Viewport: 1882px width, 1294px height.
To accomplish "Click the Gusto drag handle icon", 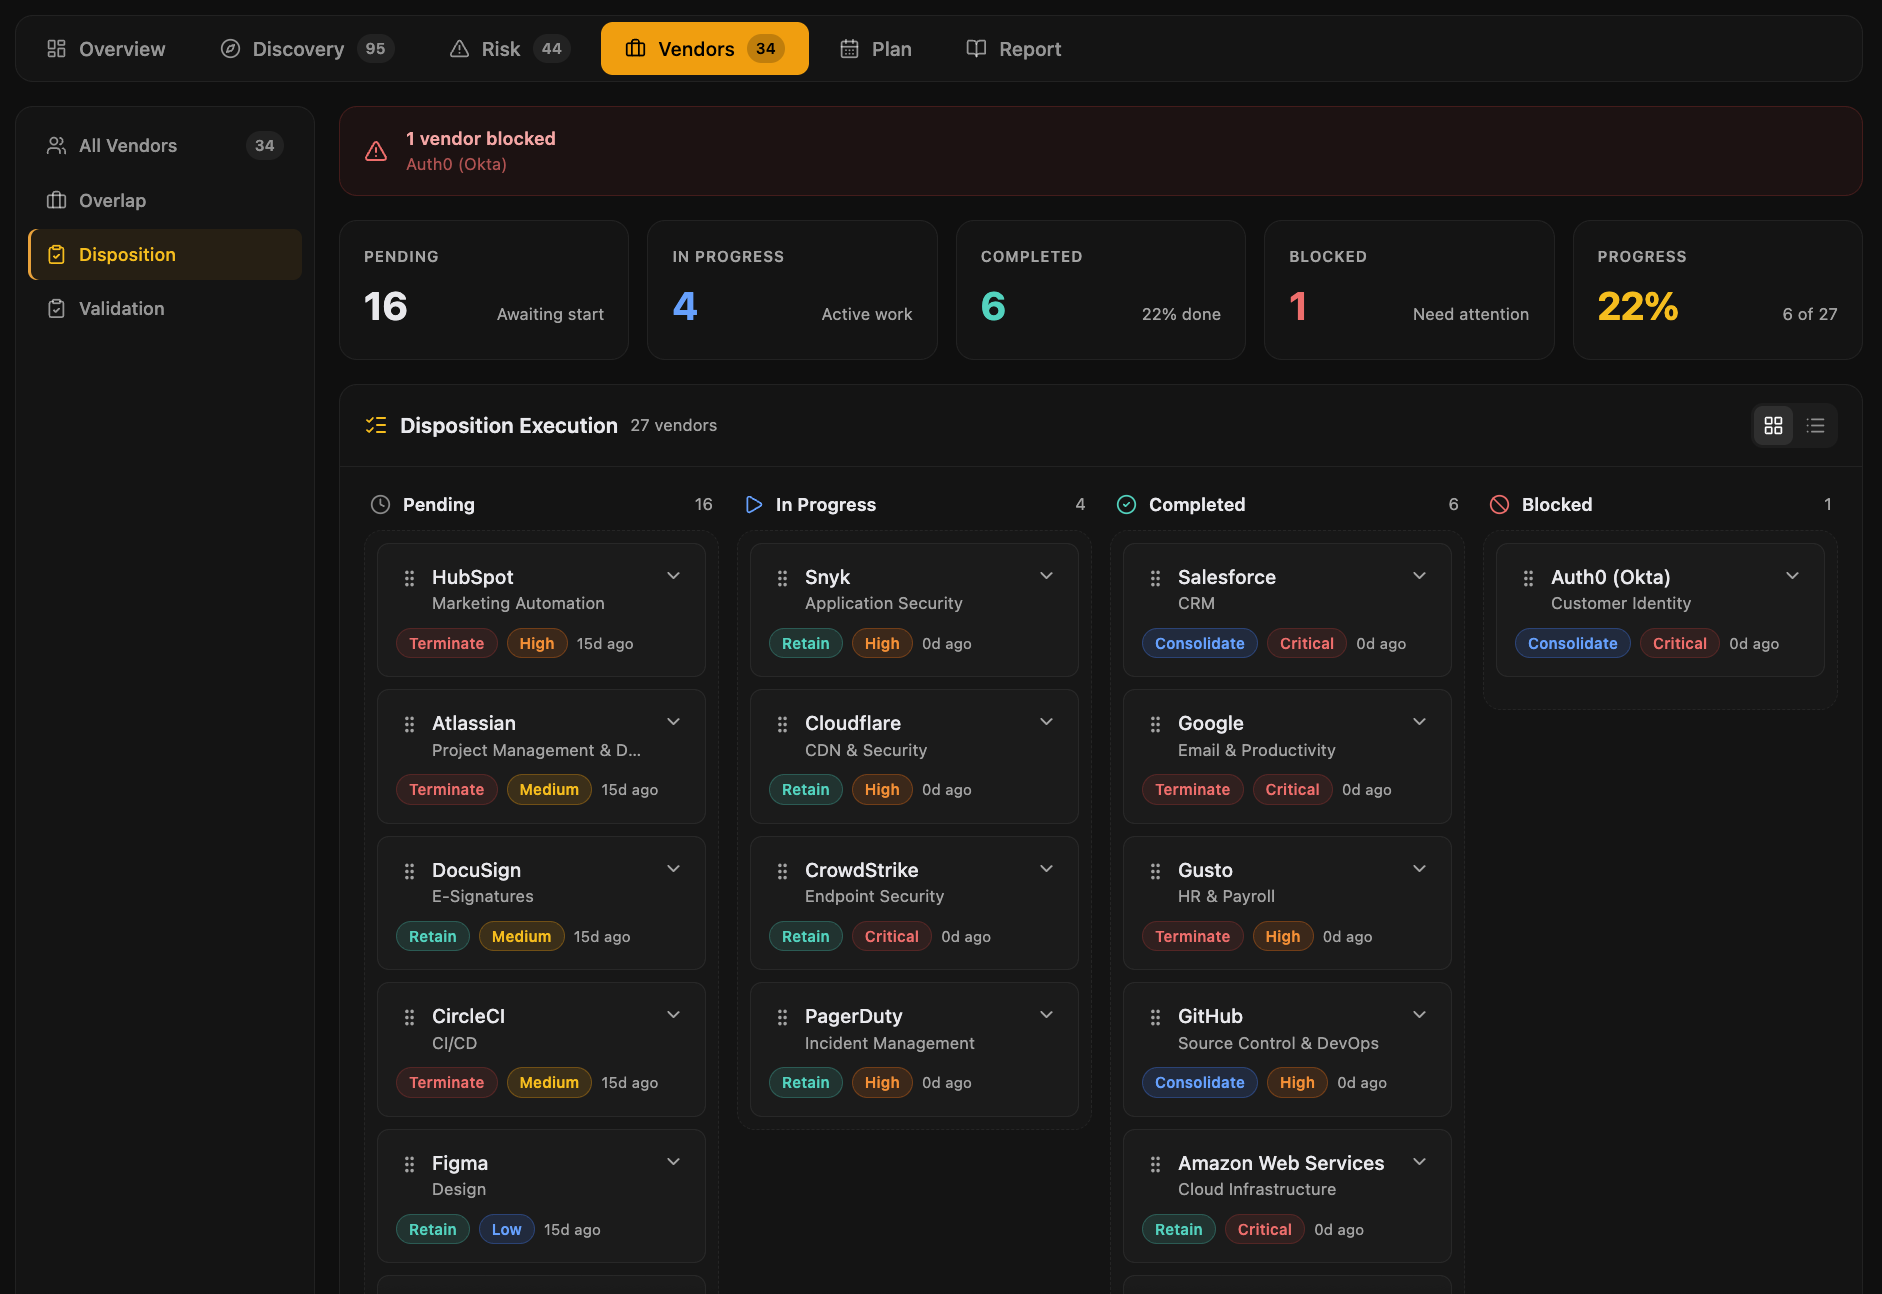I will (x=1155, y=871).
